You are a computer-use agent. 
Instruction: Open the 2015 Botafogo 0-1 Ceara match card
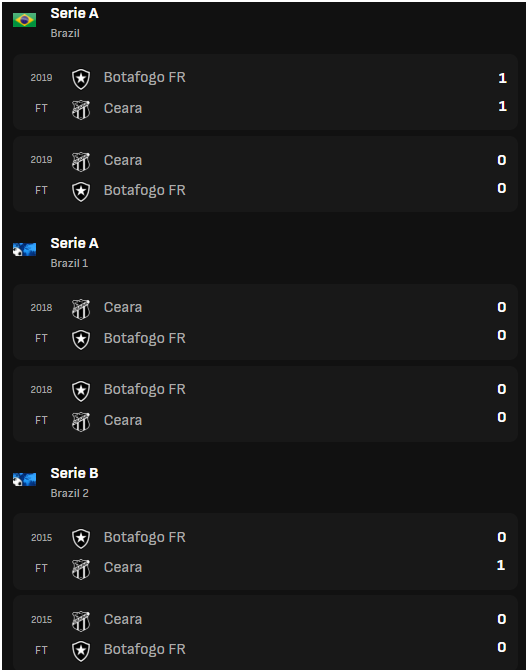click(265, 552)
